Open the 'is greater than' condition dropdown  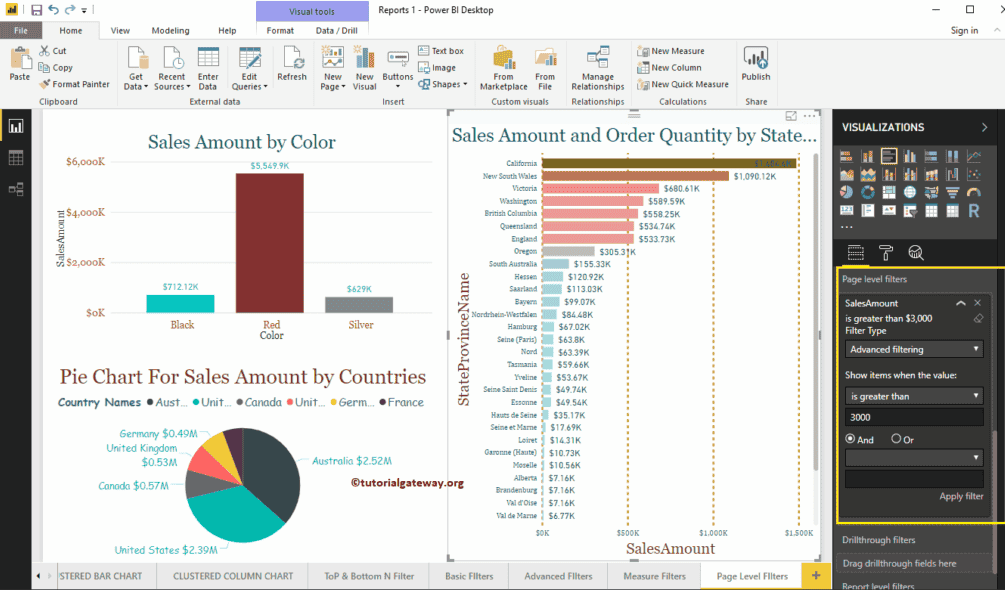(x=913, y=395)
